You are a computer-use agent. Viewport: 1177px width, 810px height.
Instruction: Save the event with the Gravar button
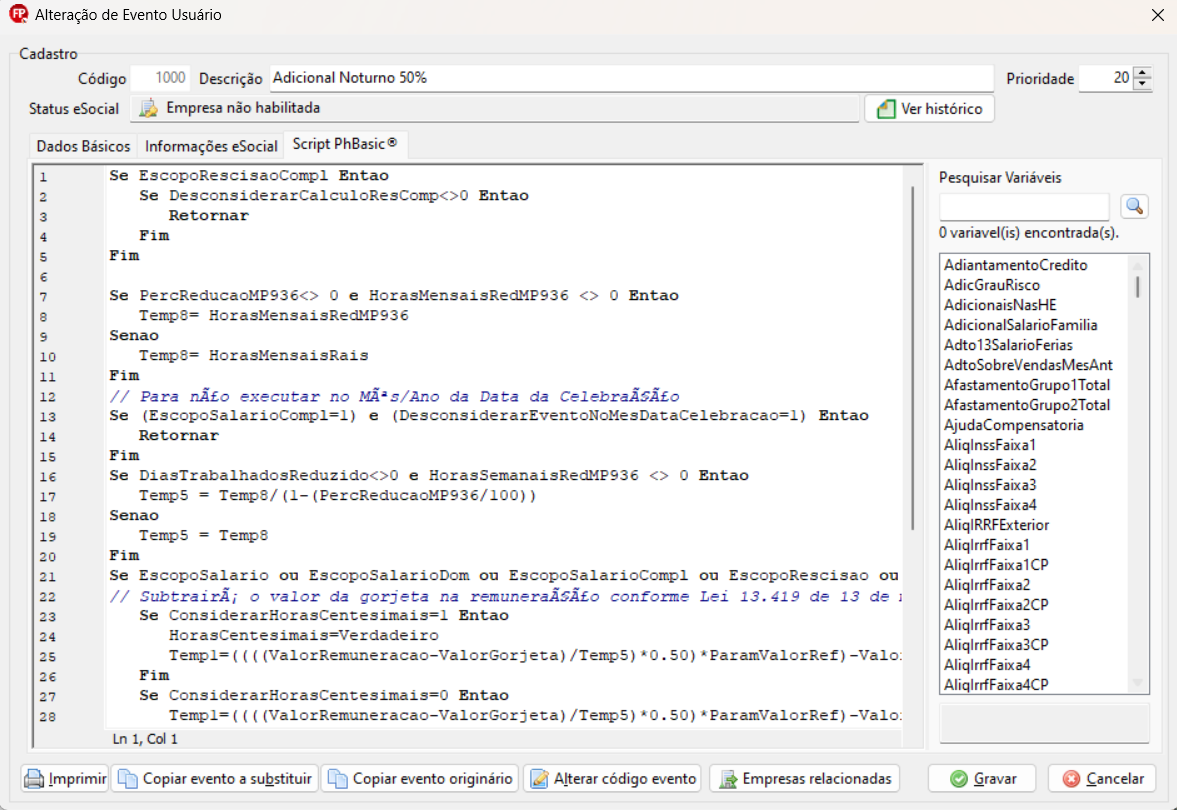pos(982,779)
